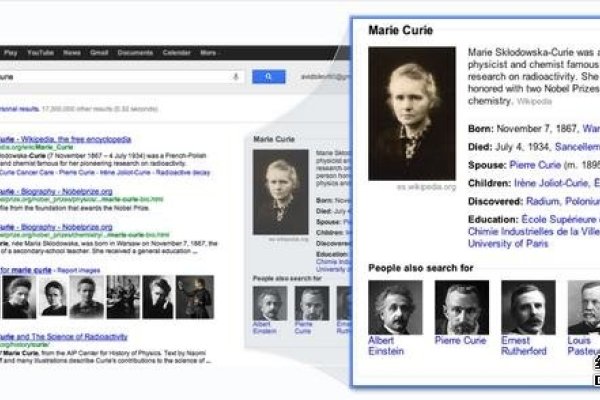
Task: Click Albert Einstein link in small panel
Action: point(264,328)
